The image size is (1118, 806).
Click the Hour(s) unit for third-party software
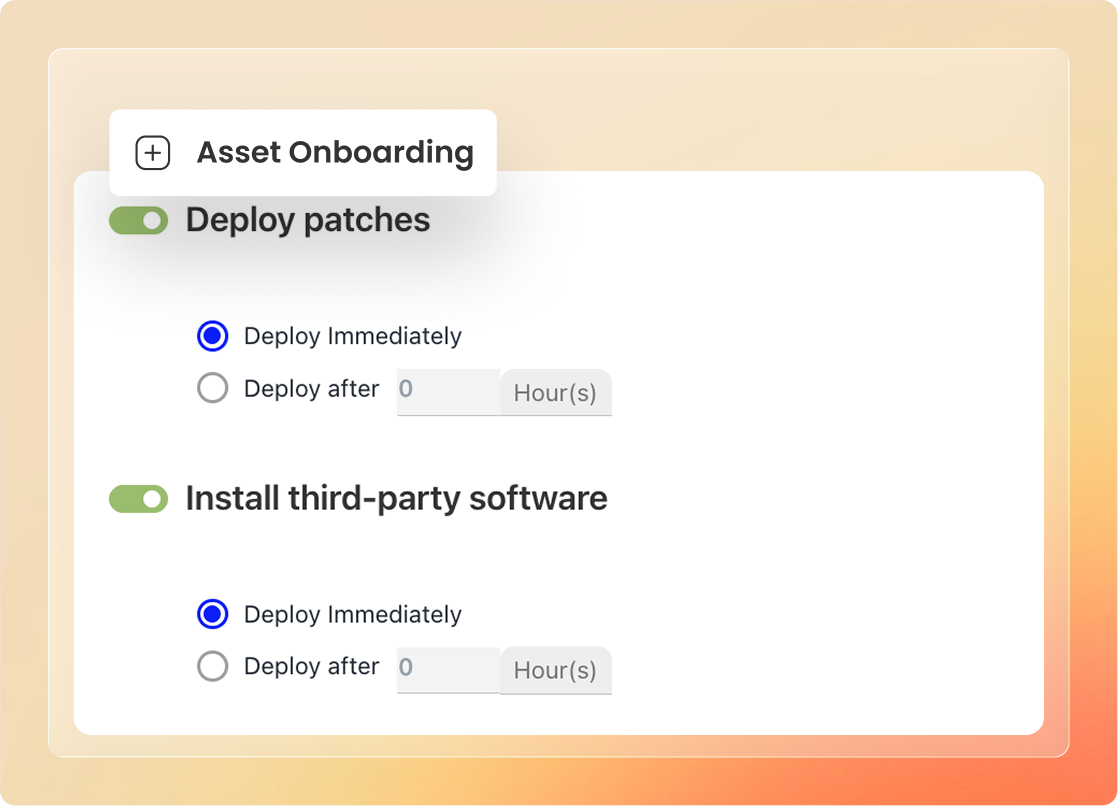pyautogui.click(x=555, y=671)
